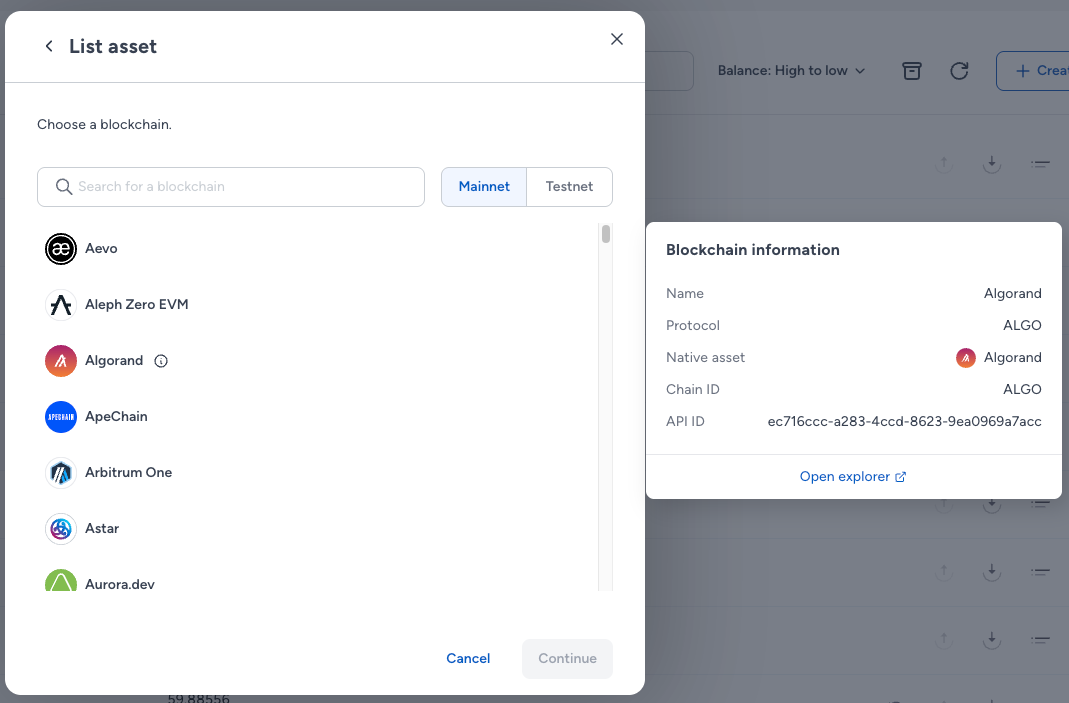Click the archive box icon in toolbar

tap(912, 70)
